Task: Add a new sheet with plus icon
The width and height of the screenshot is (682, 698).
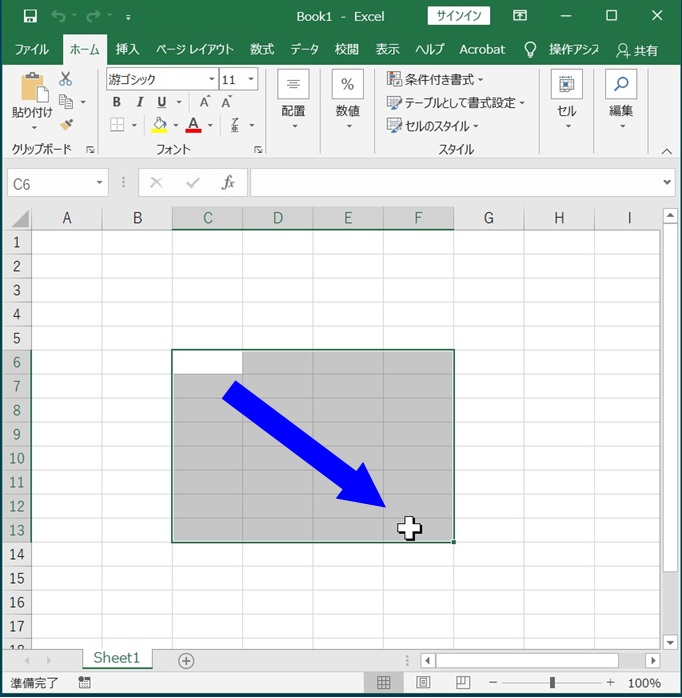Action: point(186,661)
